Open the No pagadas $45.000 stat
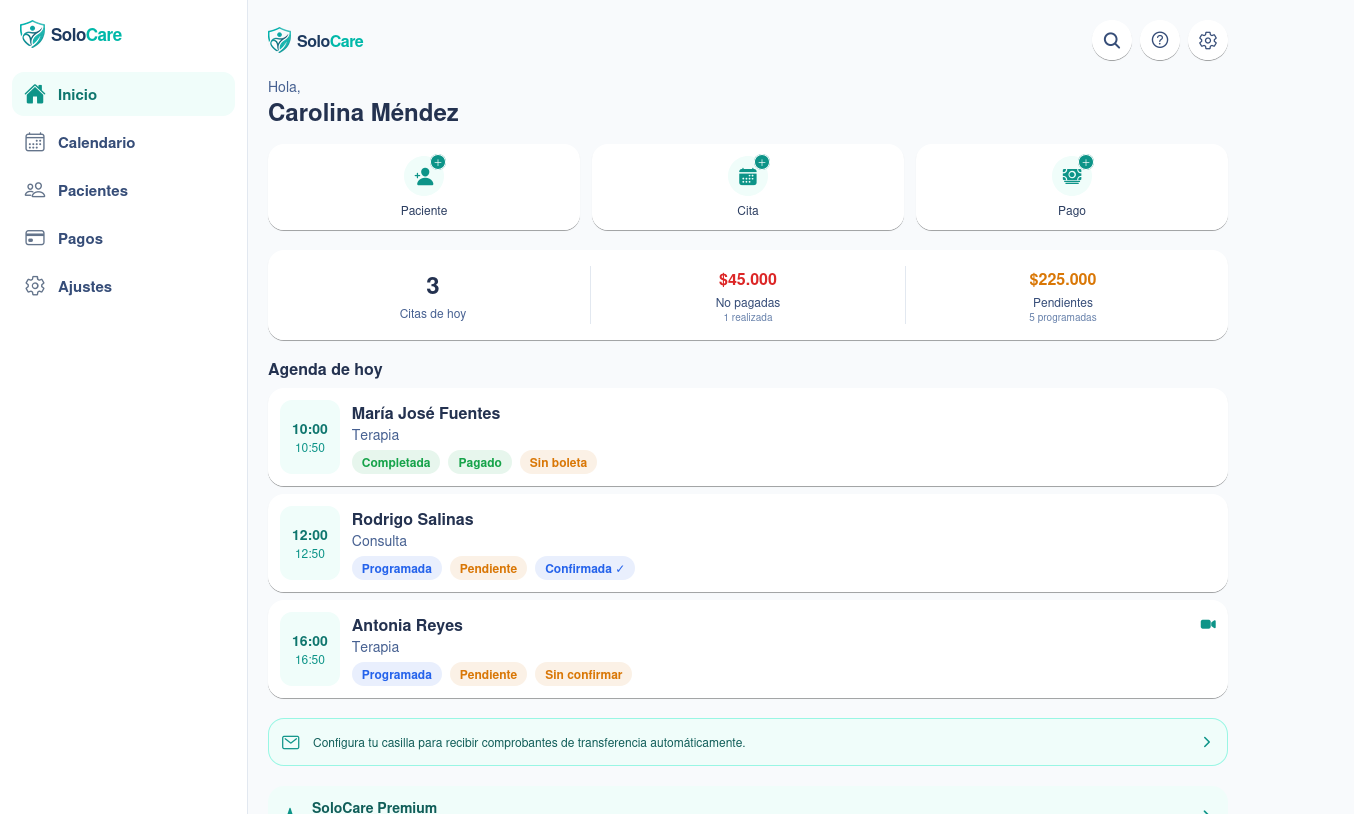Image resolution: width=1366 pixels, height=814 pixels. pos(748,296)
